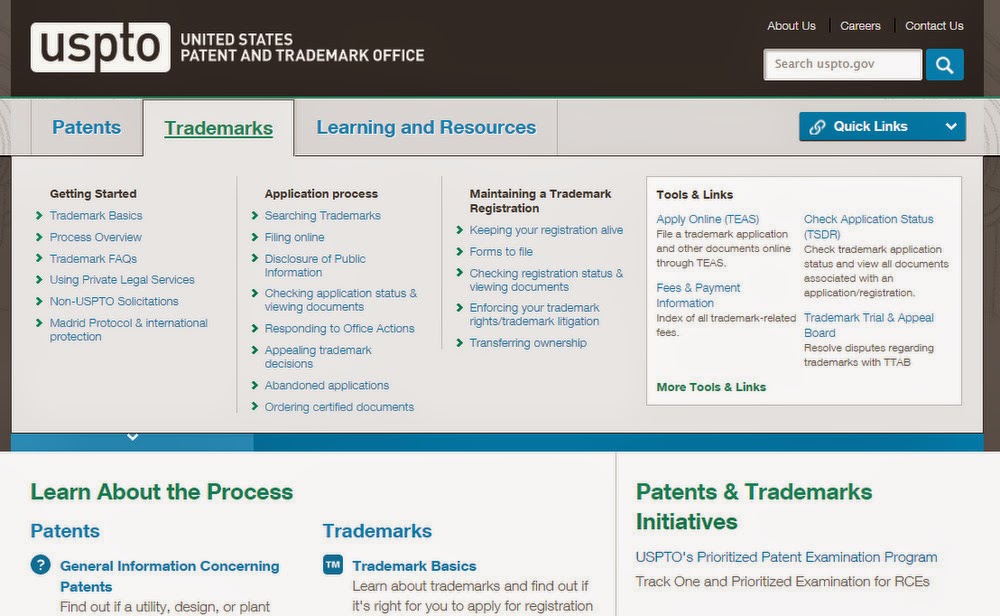The width and height of the screenshot is (1000, 616).
Task: Open Disclosure of Public Information
Action: click(315, 265)
